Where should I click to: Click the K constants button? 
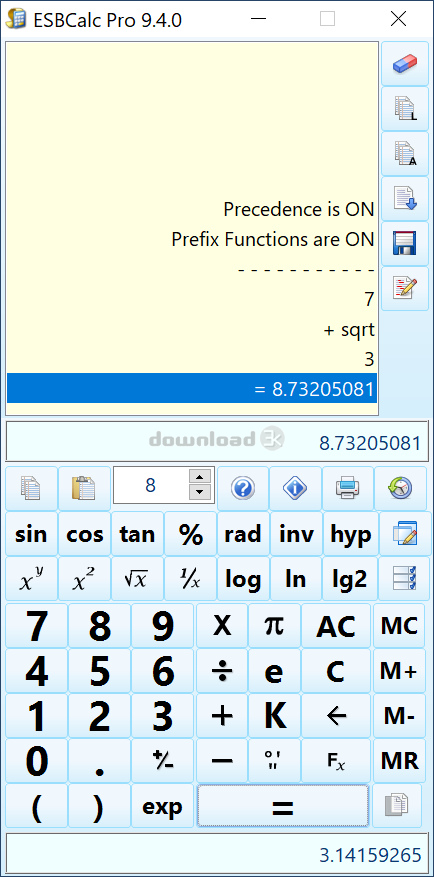click(275, 715)
